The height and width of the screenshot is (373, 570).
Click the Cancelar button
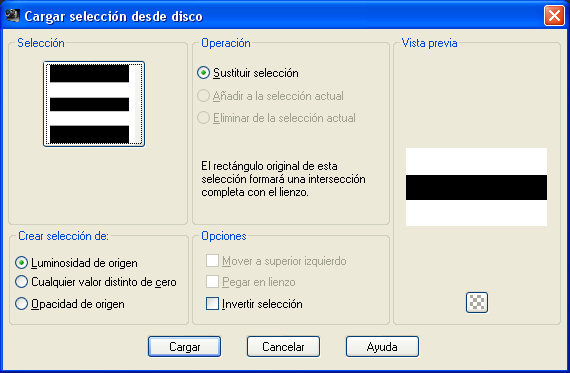[x=283, y=346]
